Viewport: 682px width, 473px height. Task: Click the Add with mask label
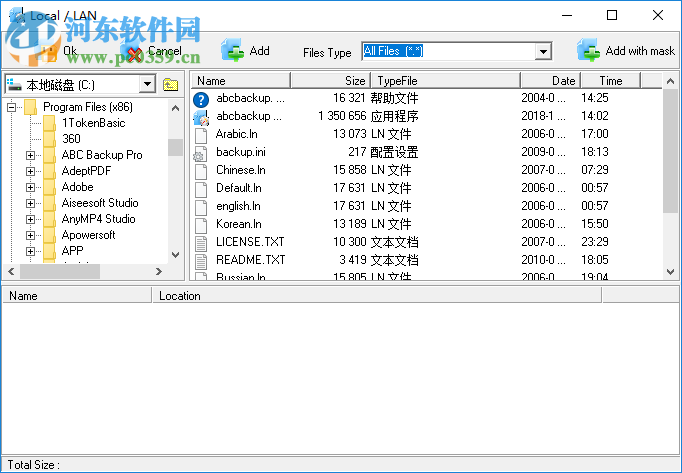640,51
